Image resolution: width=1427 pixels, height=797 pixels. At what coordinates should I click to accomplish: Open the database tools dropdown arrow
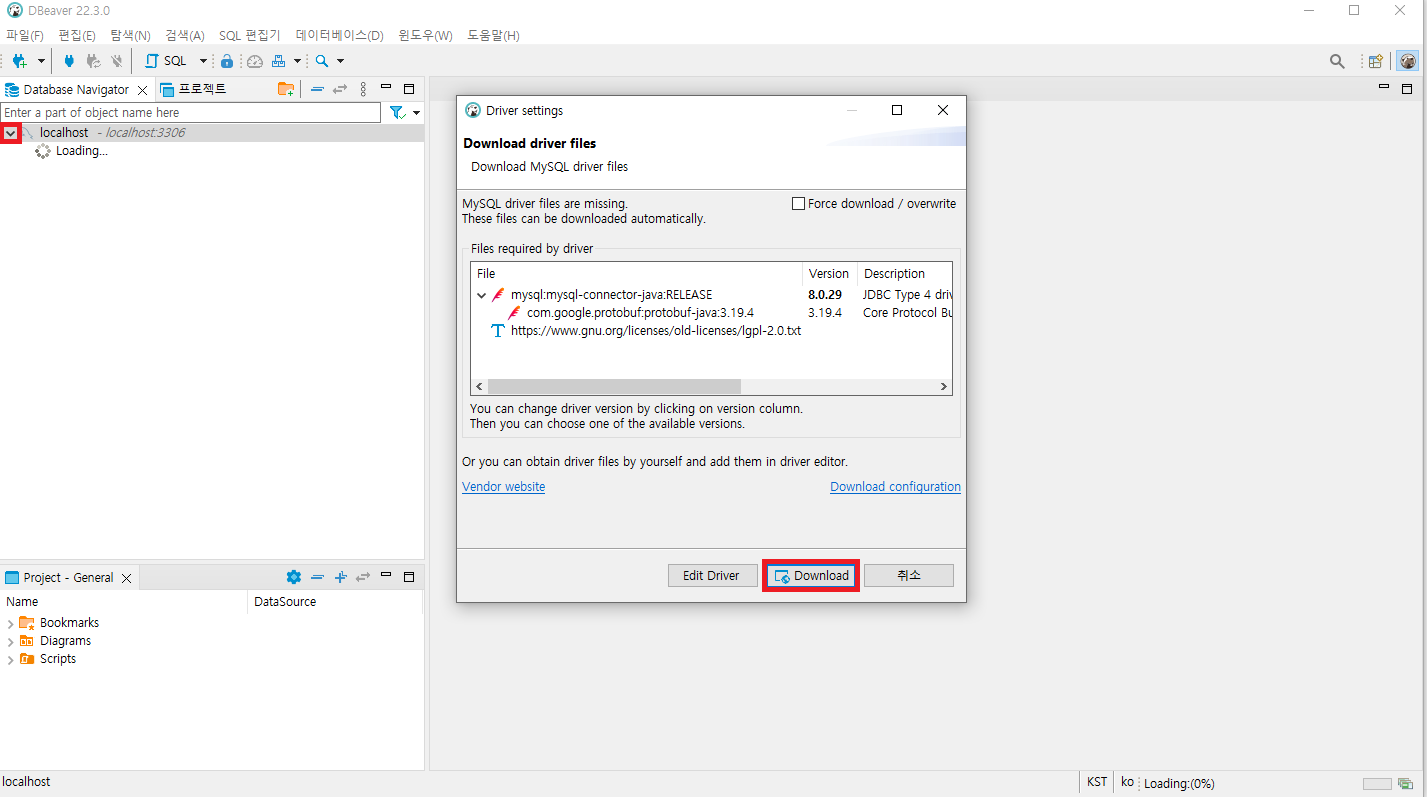[297, 61]
